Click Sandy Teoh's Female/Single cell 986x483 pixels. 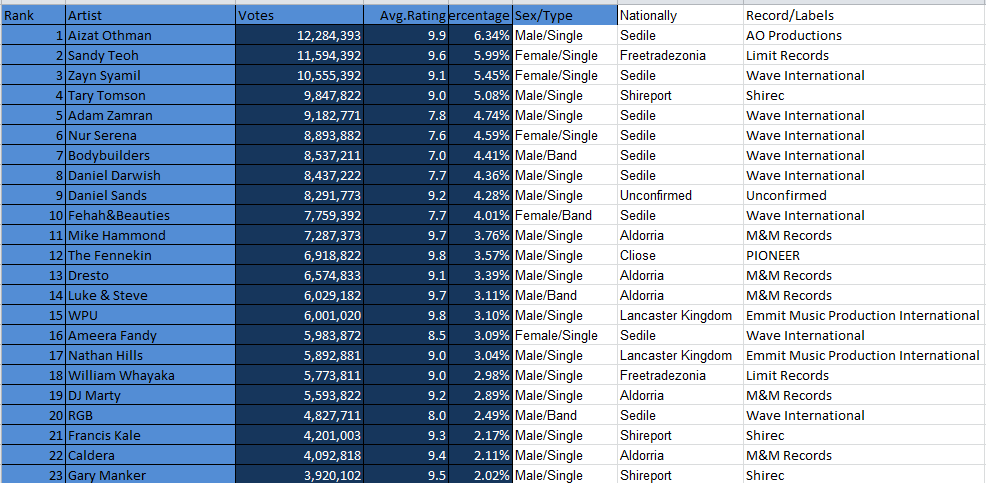[565, 55]
